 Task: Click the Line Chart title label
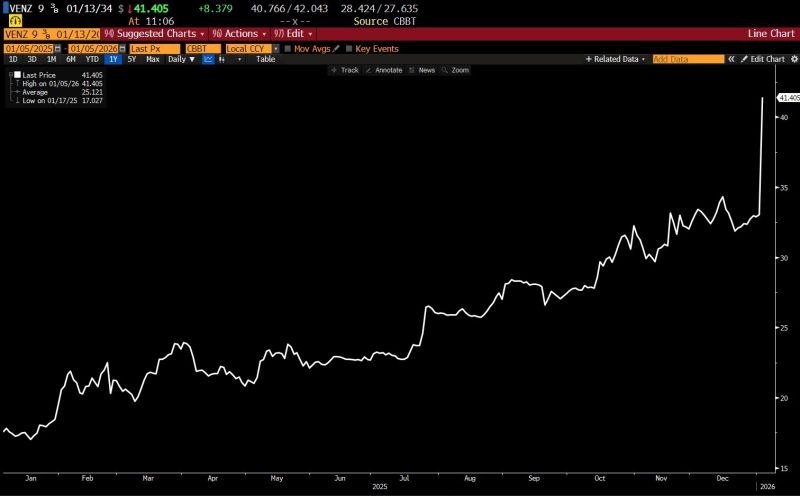pyautogui.click(x=771, y=34)
